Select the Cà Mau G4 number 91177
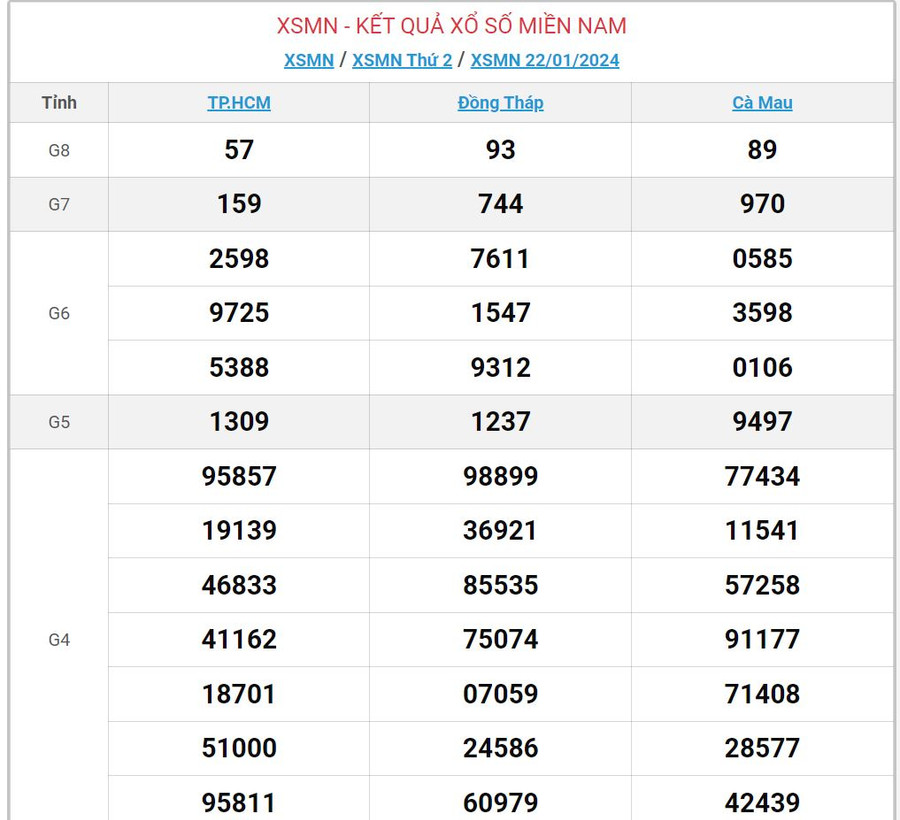The width and height of the screenshot is (900, 820). coord(762,639)
